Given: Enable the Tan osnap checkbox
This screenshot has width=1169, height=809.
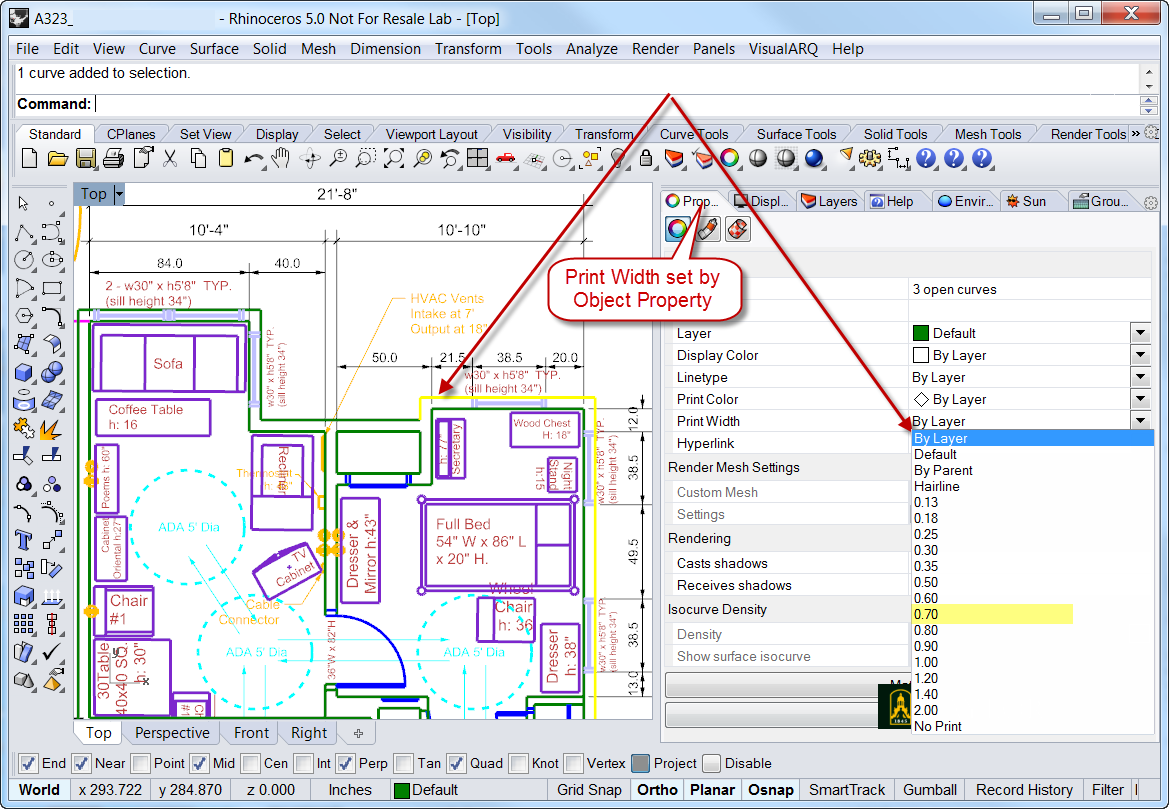Looking at the screenshot, I should click(403, 764).
